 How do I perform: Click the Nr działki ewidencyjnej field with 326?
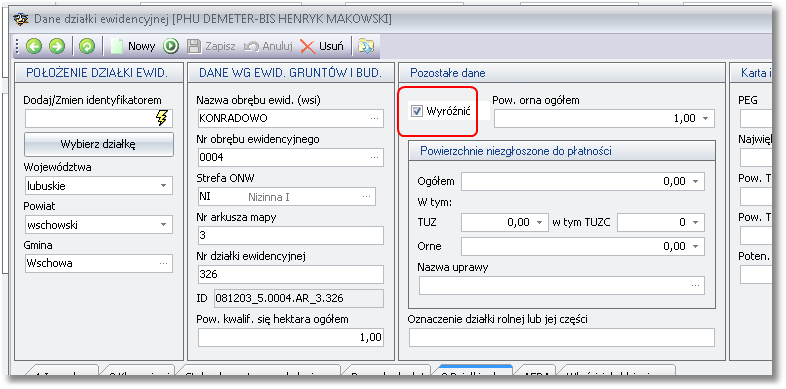[x=291, y=274]
